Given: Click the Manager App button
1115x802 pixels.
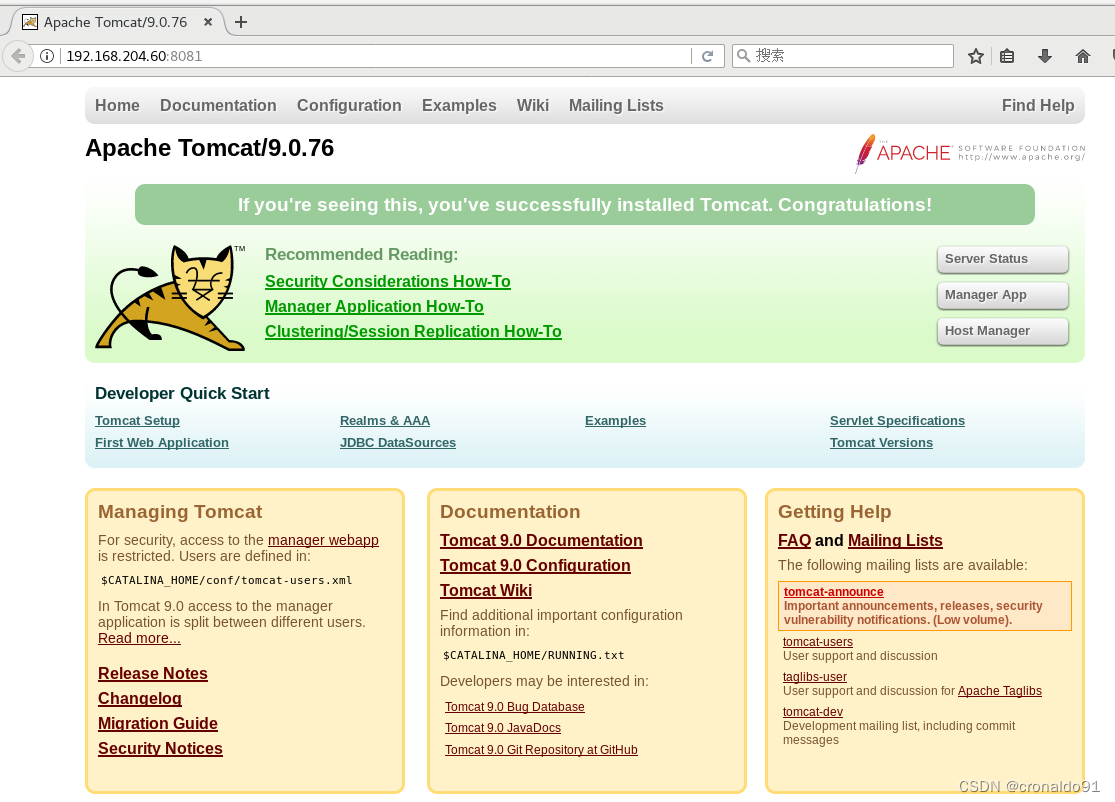Looking at the screenshot, I should (1003, 294).
